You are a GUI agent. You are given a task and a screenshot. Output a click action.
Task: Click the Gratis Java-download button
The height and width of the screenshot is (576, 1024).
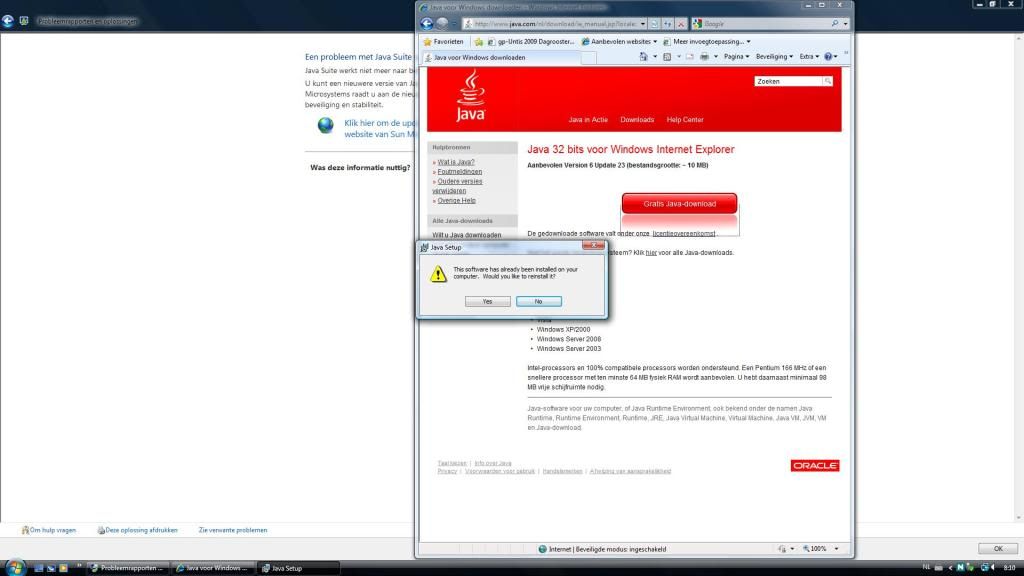679,204
